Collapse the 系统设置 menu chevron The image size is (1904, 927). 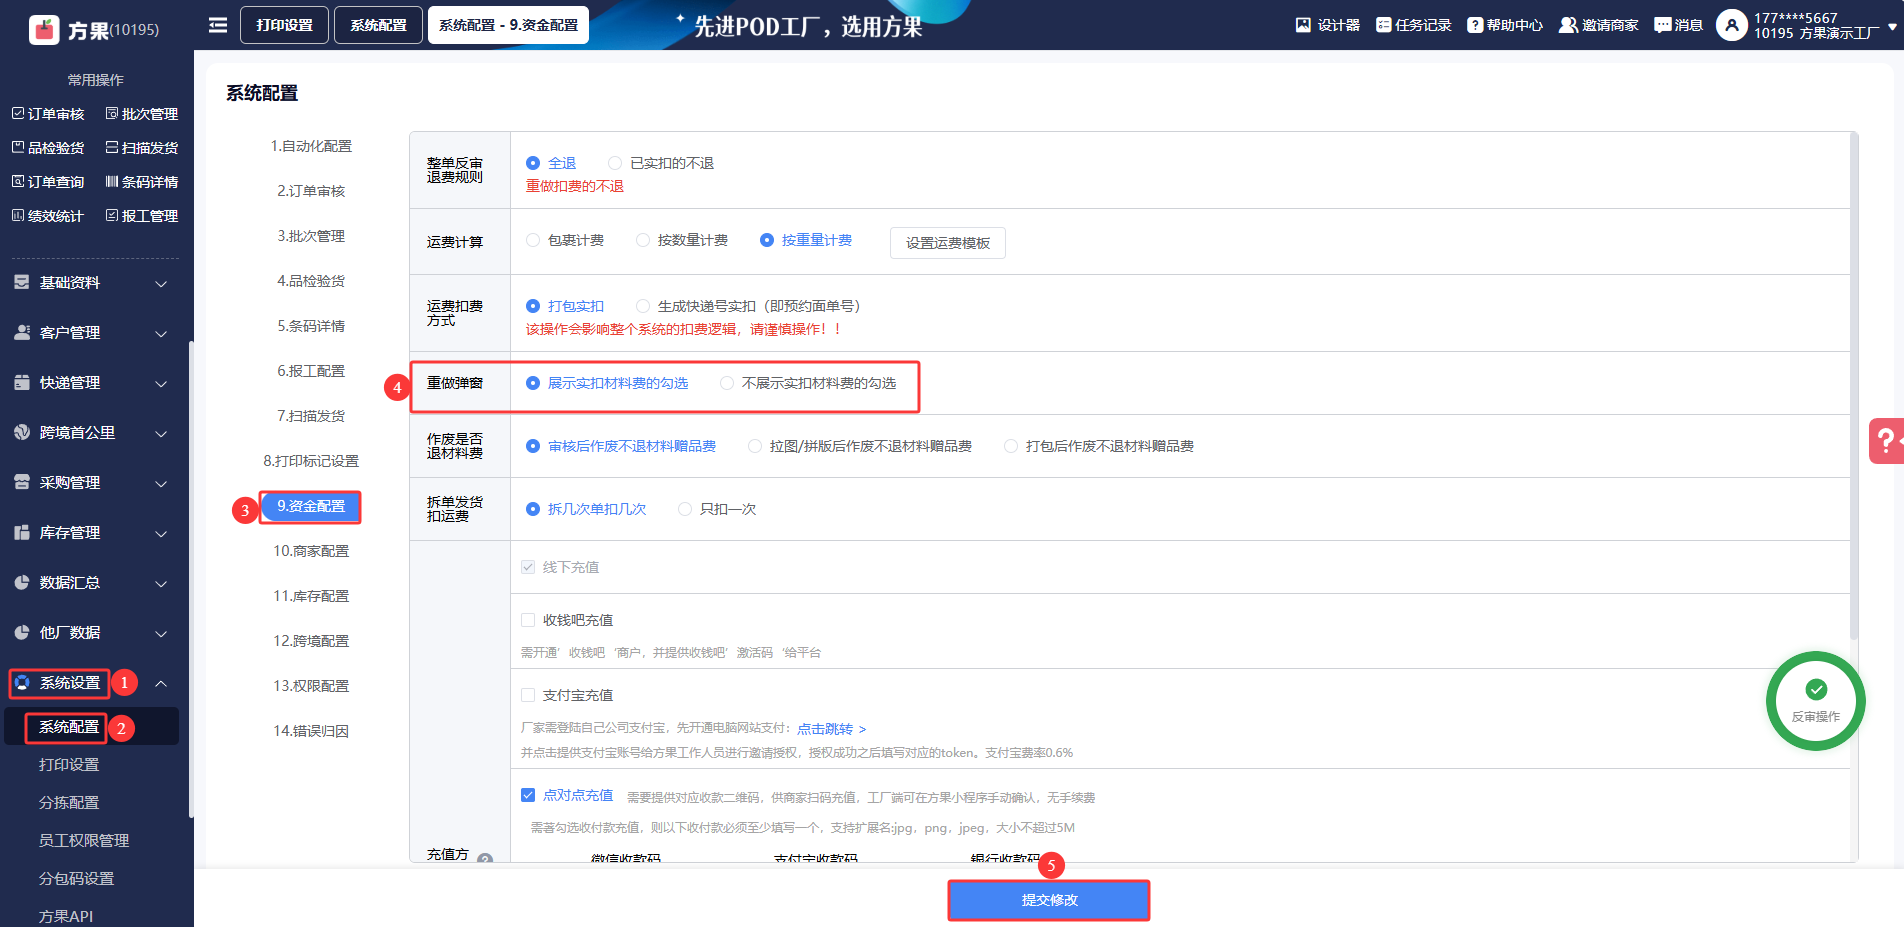pyautogui.click(x=161, y=683)
